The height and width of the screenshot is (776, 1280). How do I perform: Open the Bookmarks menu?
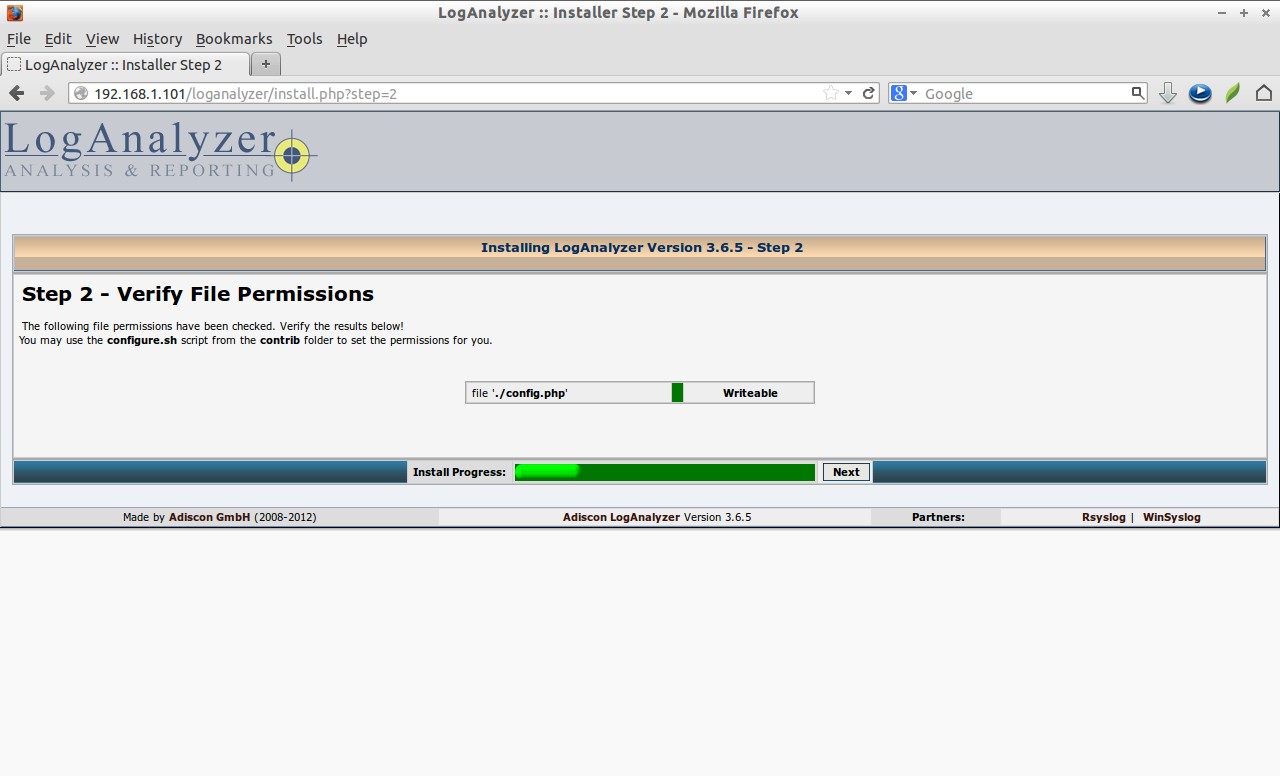[234, 39]
